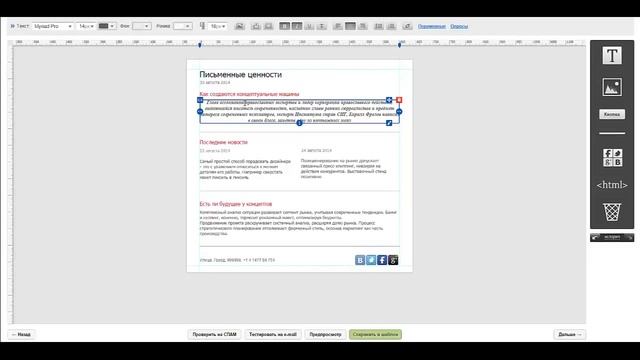Click the red heading Есть ли будущее у концептов
Image resolution: width=640 pixels, height=360 pixels.
point(236,204)
